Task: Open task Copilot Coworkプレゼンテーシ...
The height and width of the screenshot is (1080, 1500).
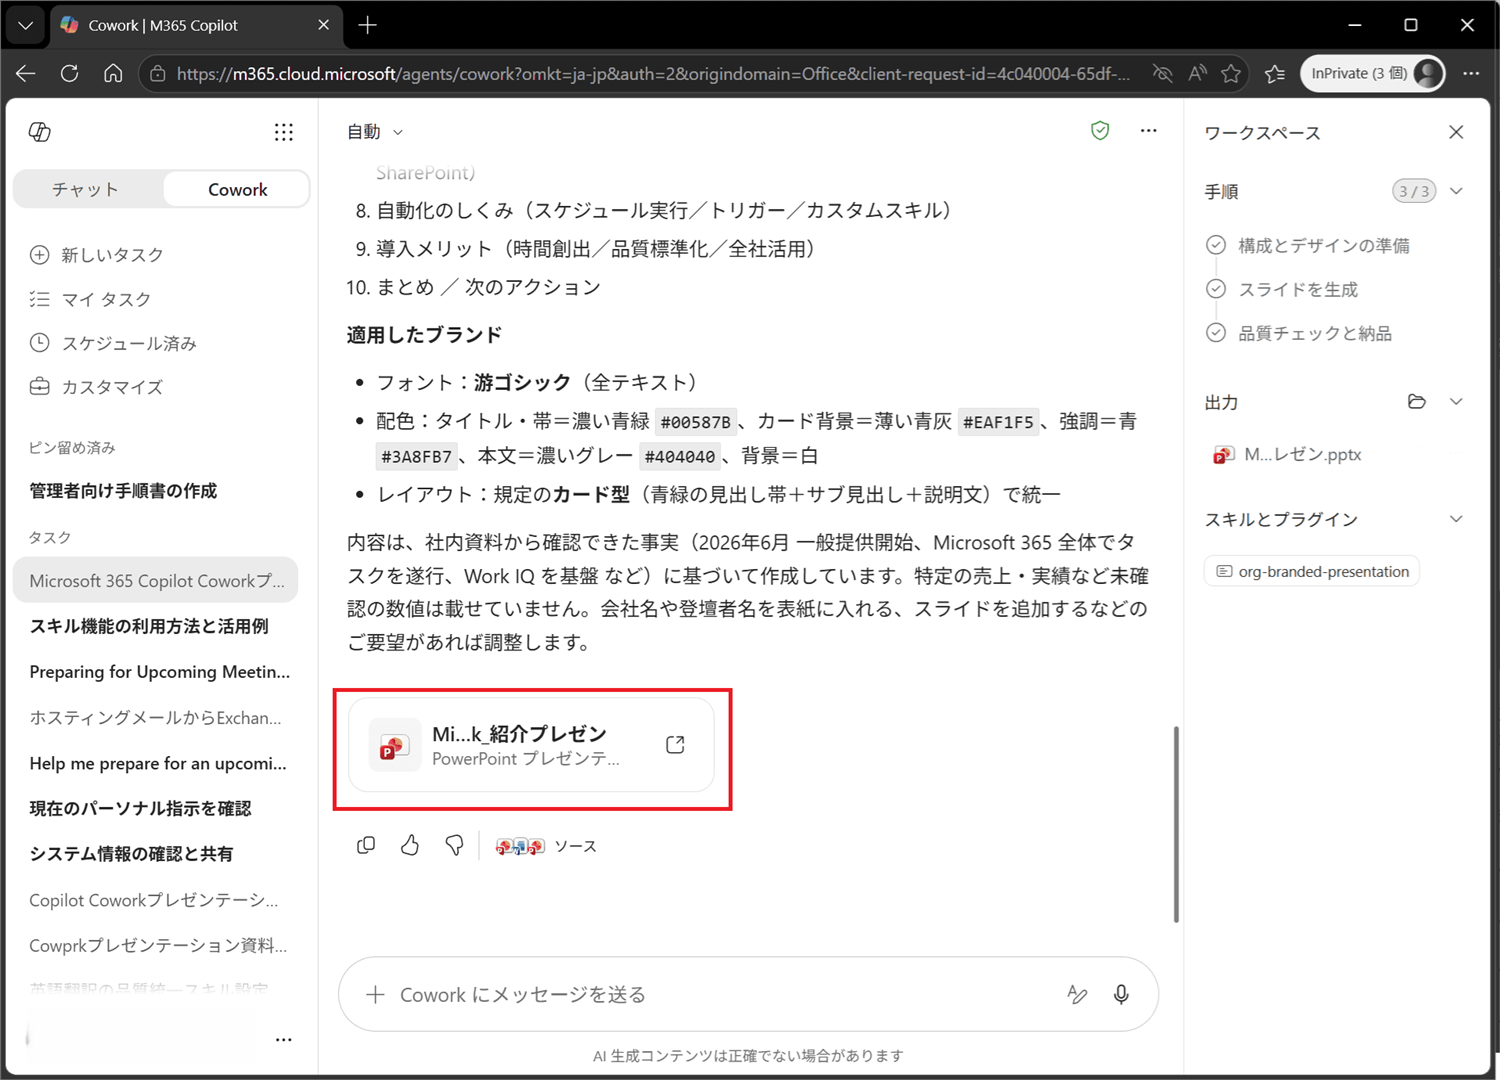Action: (x=156, y=900)
